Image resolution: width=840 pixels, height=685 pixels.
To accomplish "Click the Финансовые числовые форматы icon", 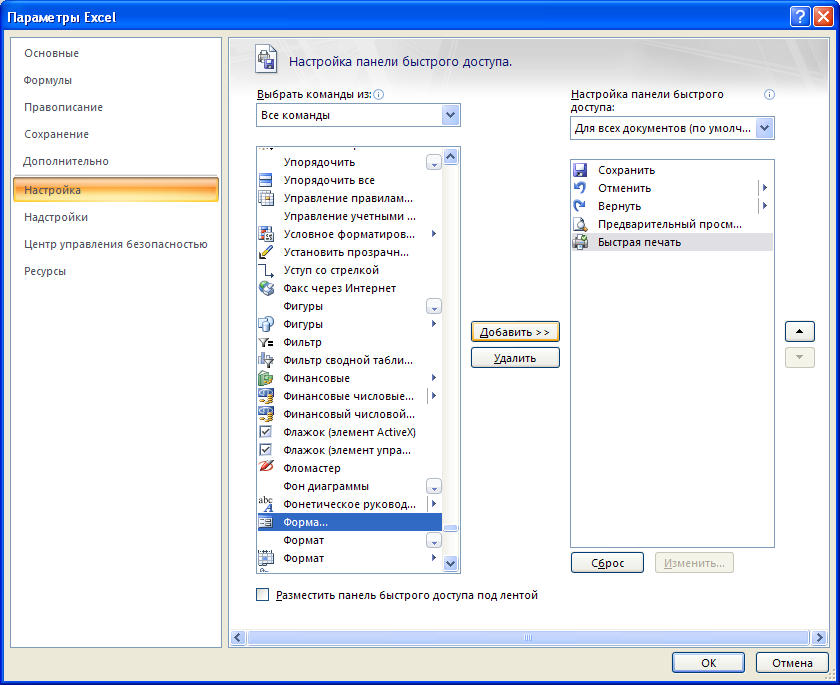I will (266, 396).
